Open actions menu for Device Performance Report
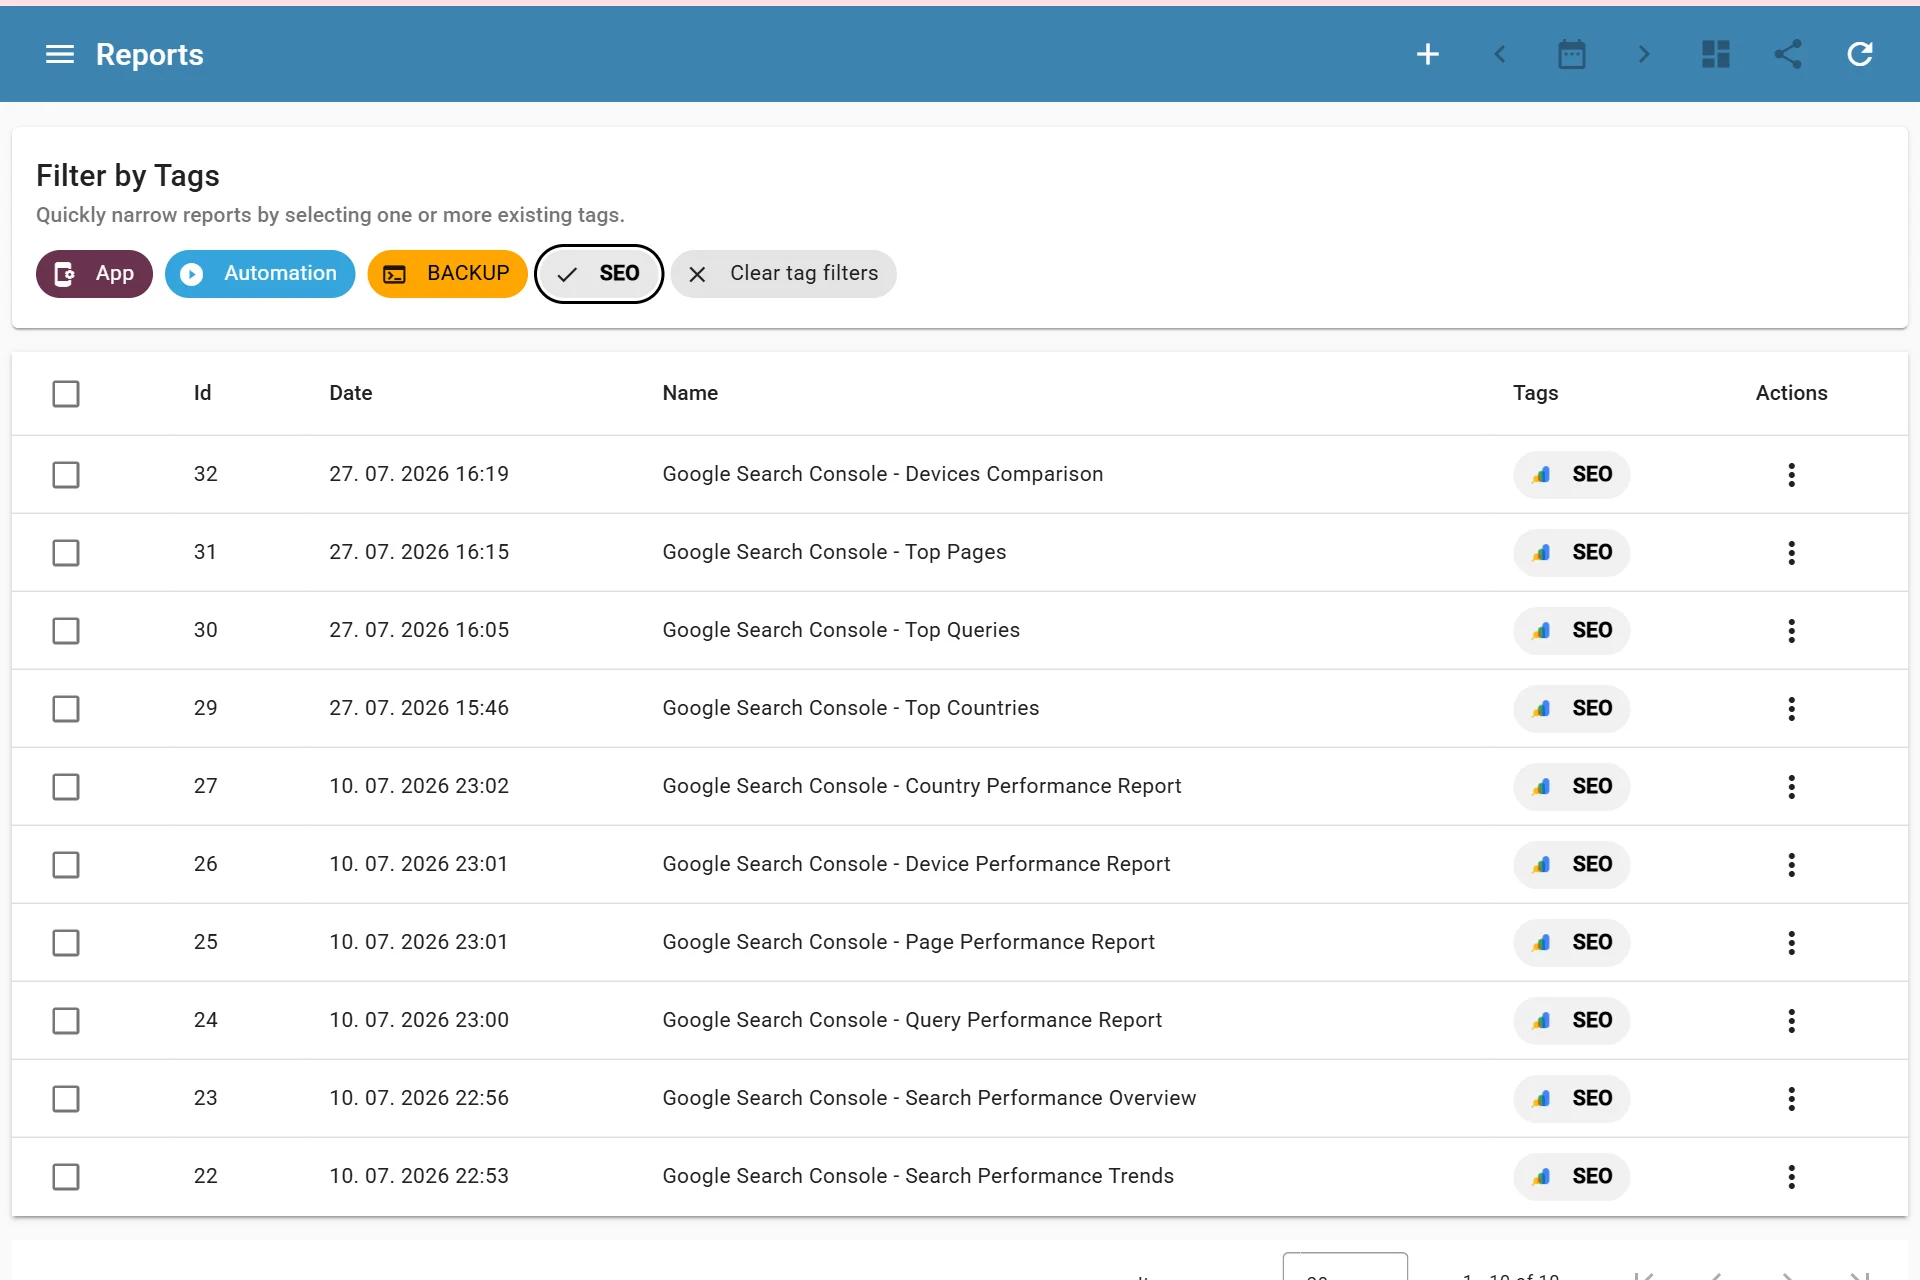 1791,864
